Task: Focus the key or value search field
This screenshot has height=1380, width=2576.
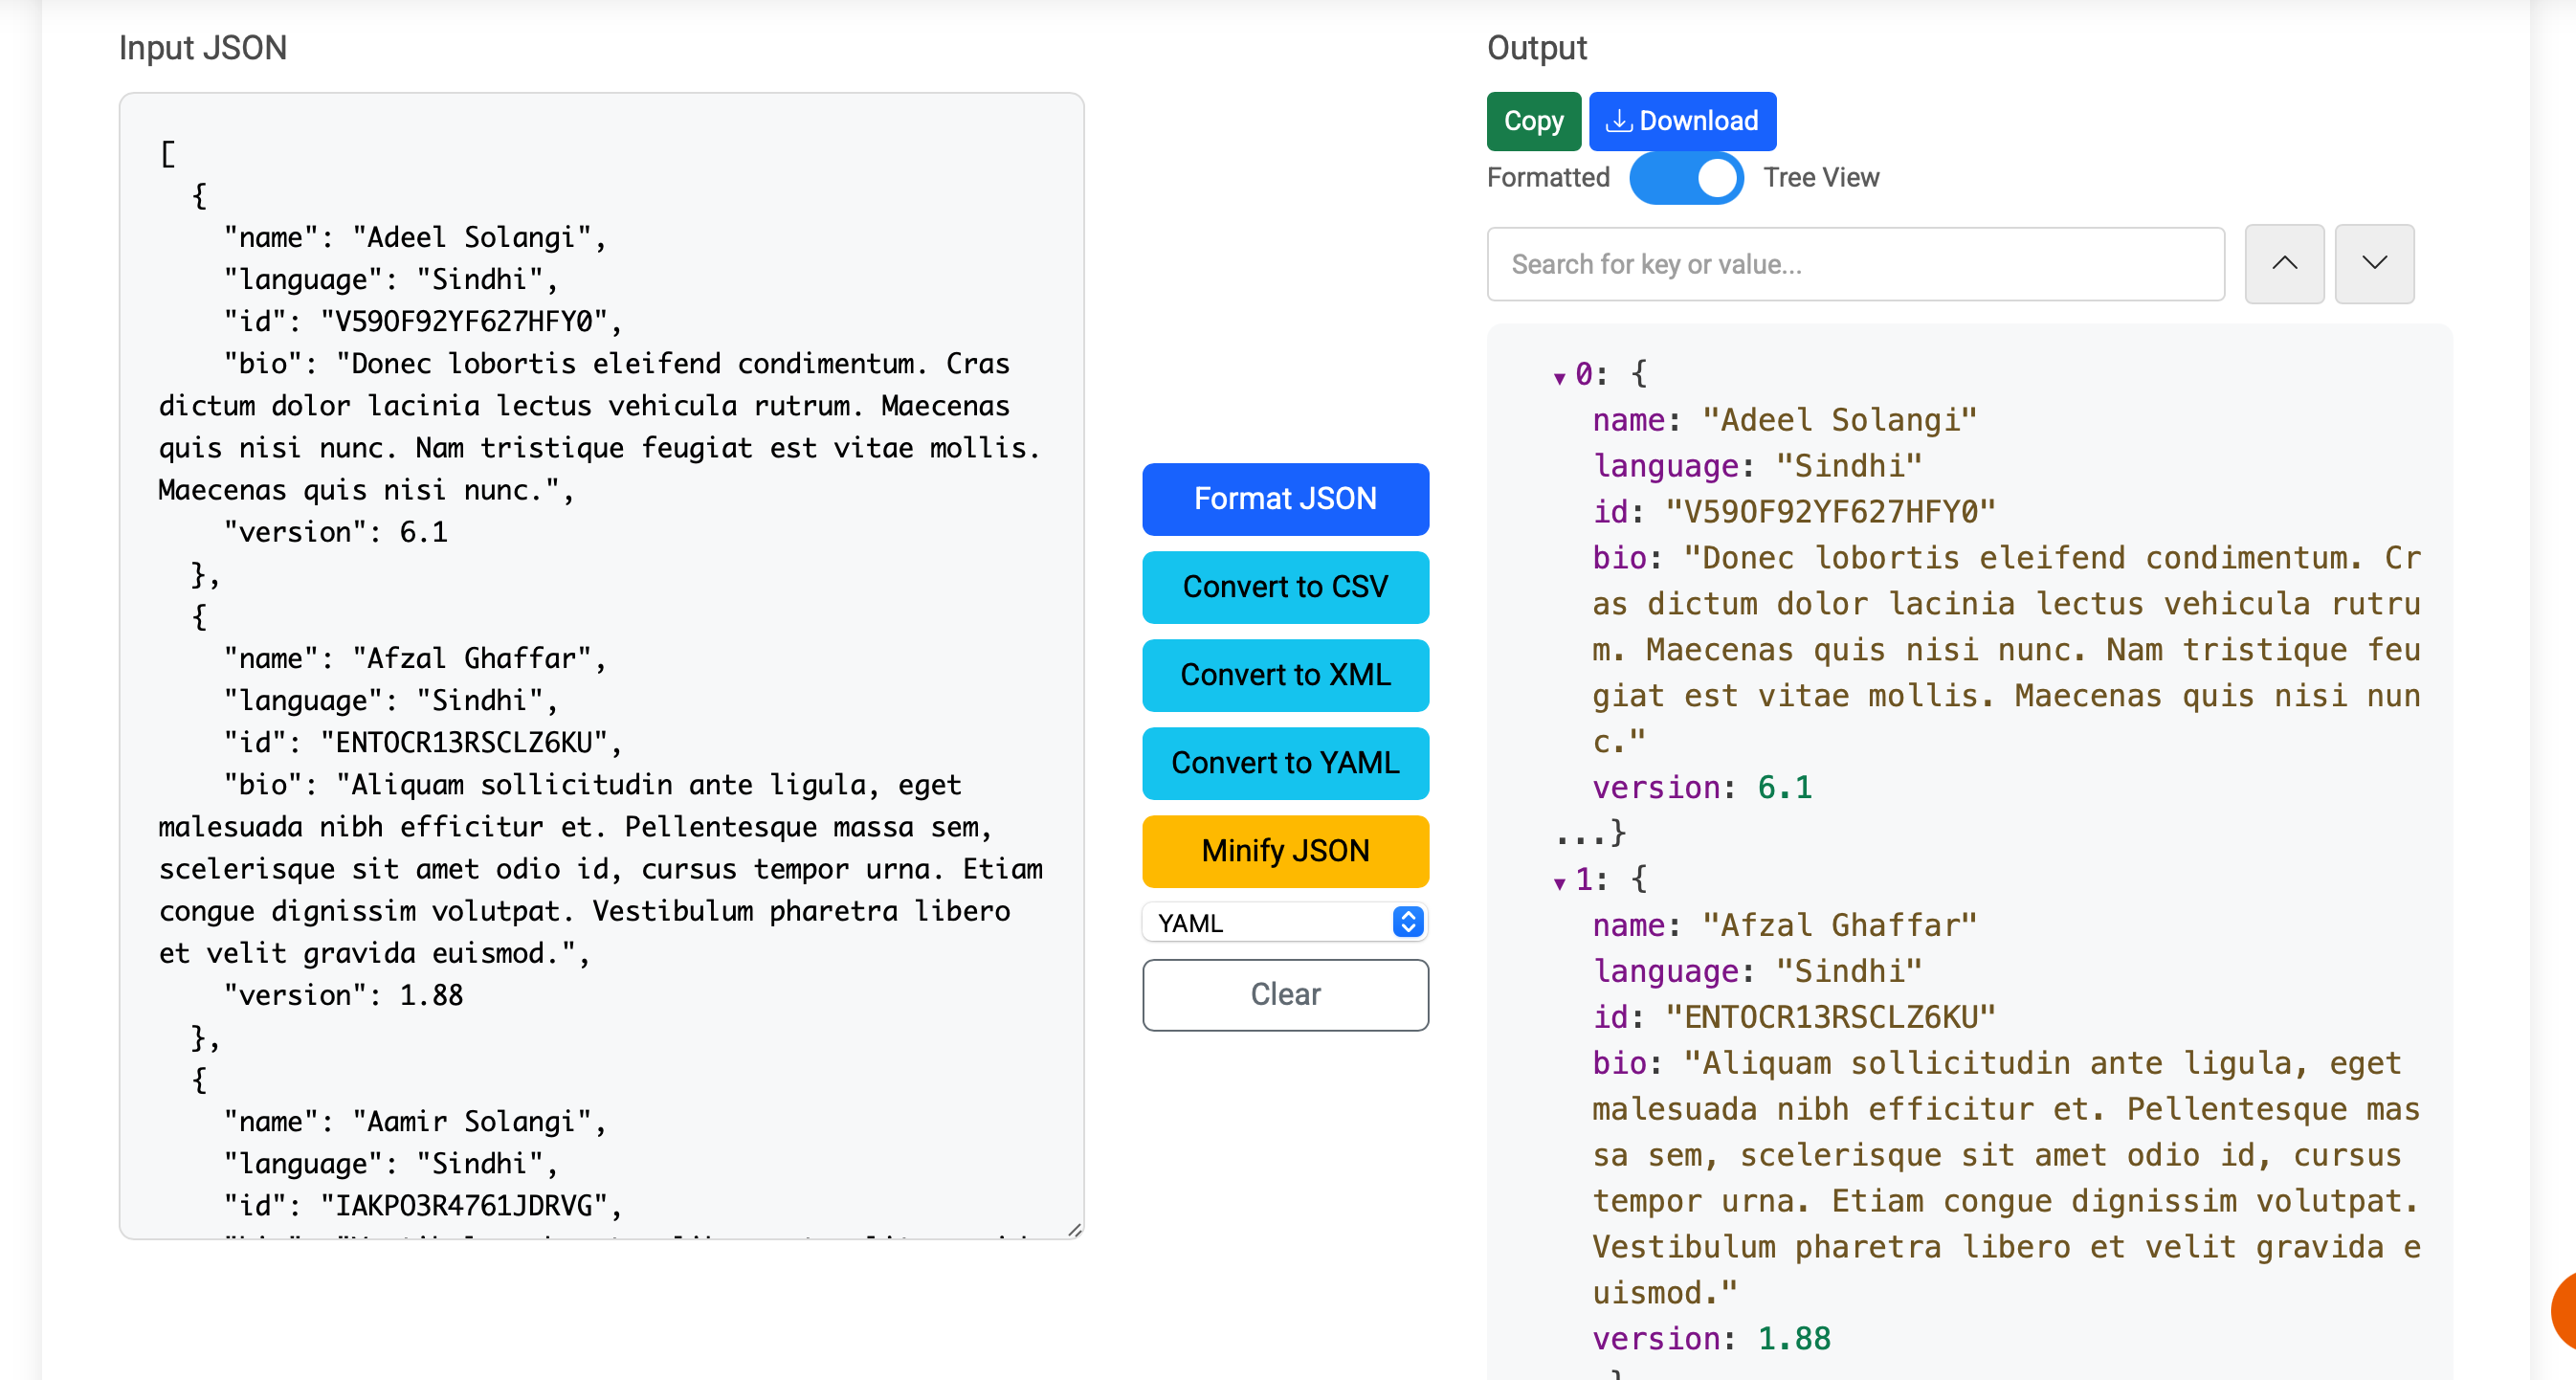Action: tap(1855, 264)
